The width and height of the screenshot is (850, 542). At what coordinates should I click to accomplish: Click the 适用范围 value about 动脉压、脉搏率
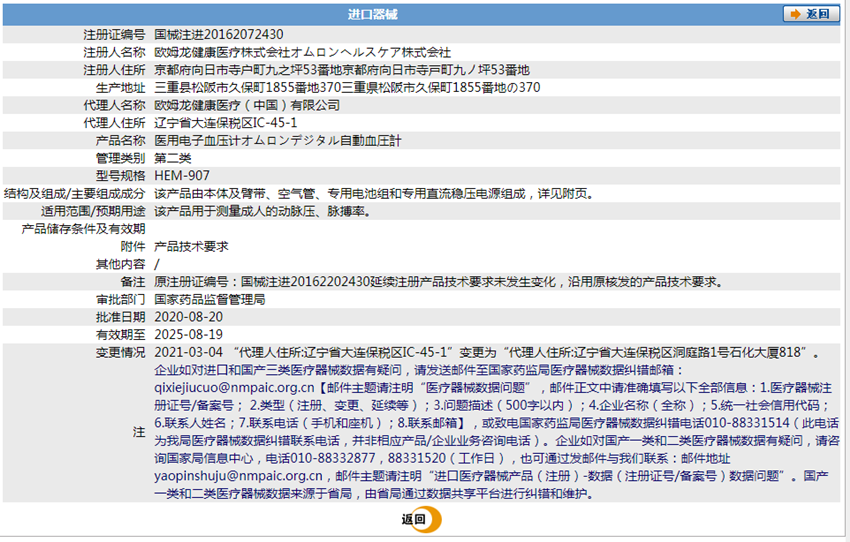[x=263, y=211]
